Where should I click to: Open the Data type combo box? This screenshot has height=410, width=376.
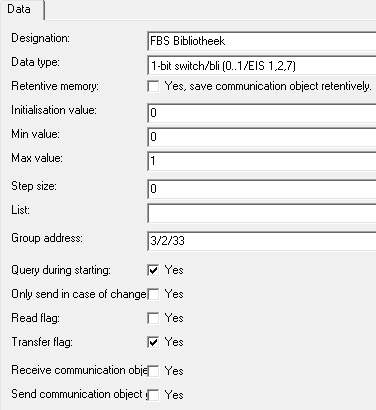[x=262, y=66]
